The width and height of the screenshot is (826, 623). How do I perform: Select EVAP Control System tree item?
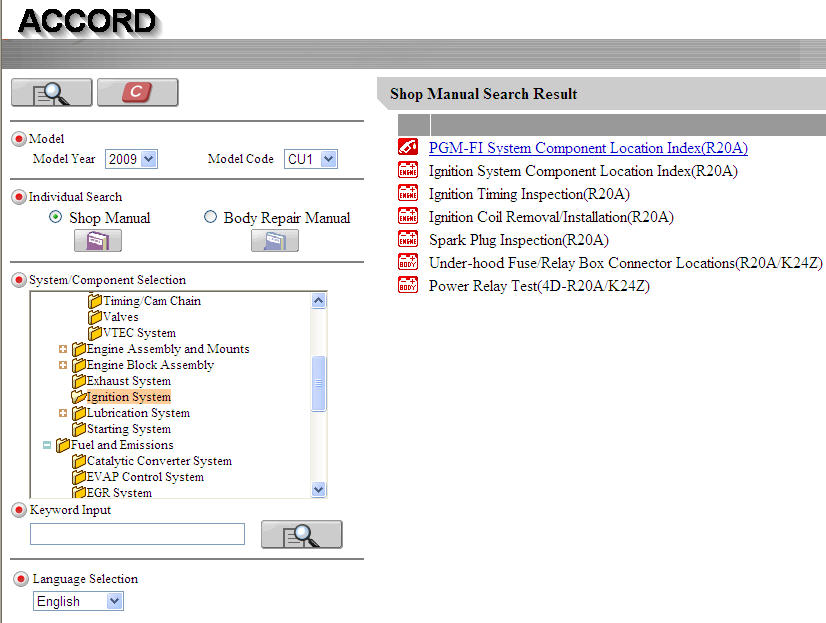(145, 477)
